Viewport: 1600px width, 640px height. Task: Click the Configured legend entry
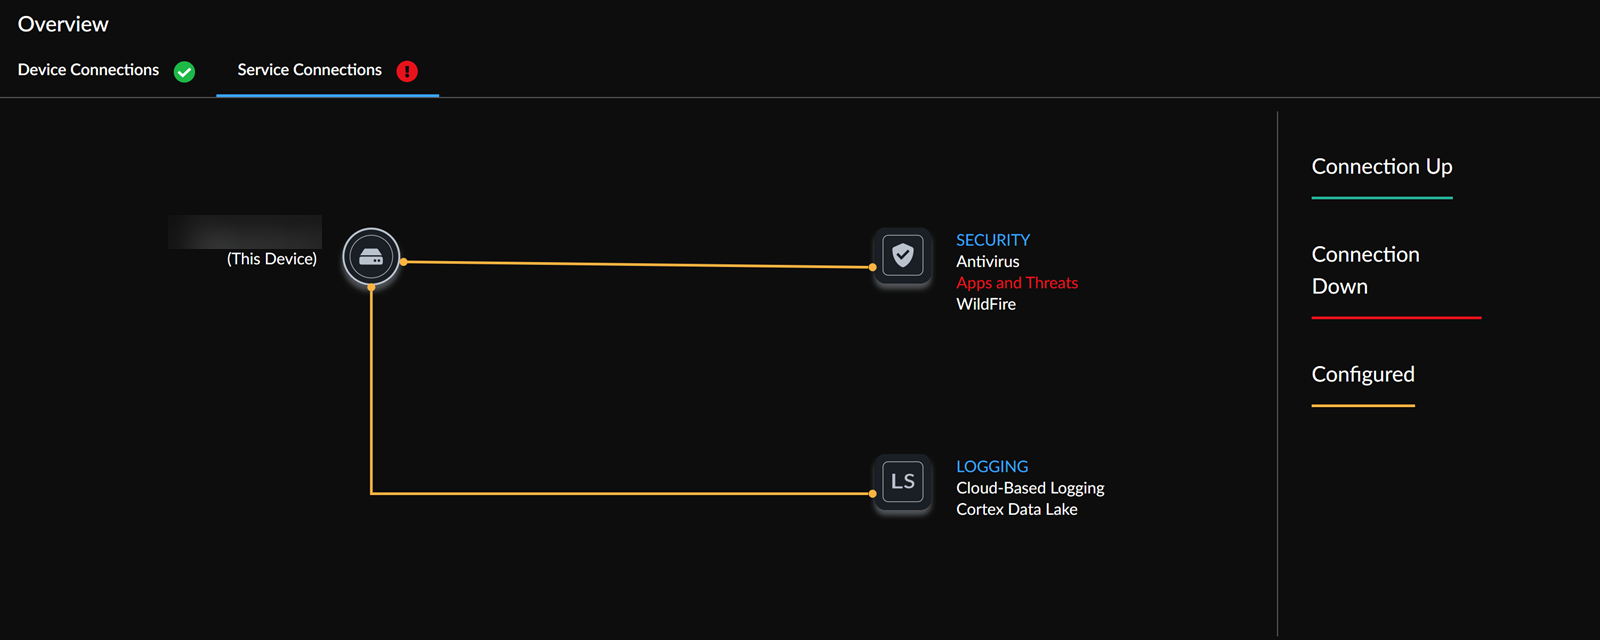click(x=1362, y=374)
